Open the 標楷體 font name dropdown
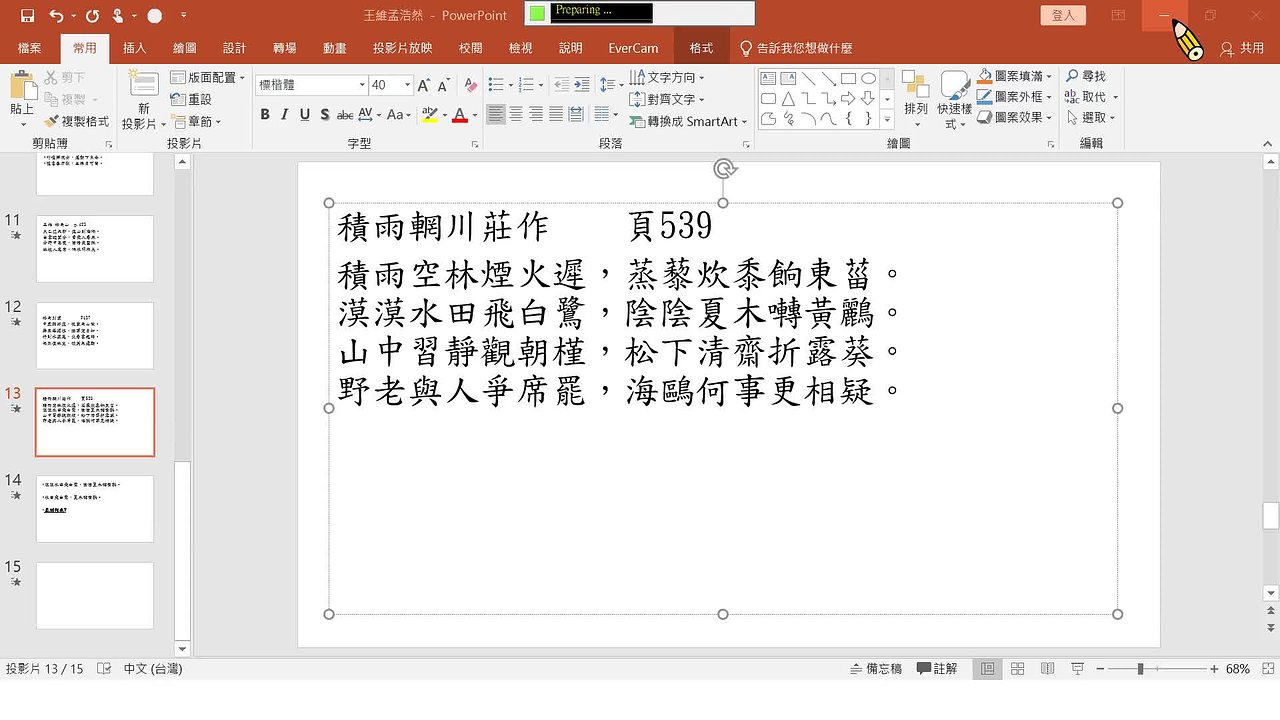 [x=362, y=85]
